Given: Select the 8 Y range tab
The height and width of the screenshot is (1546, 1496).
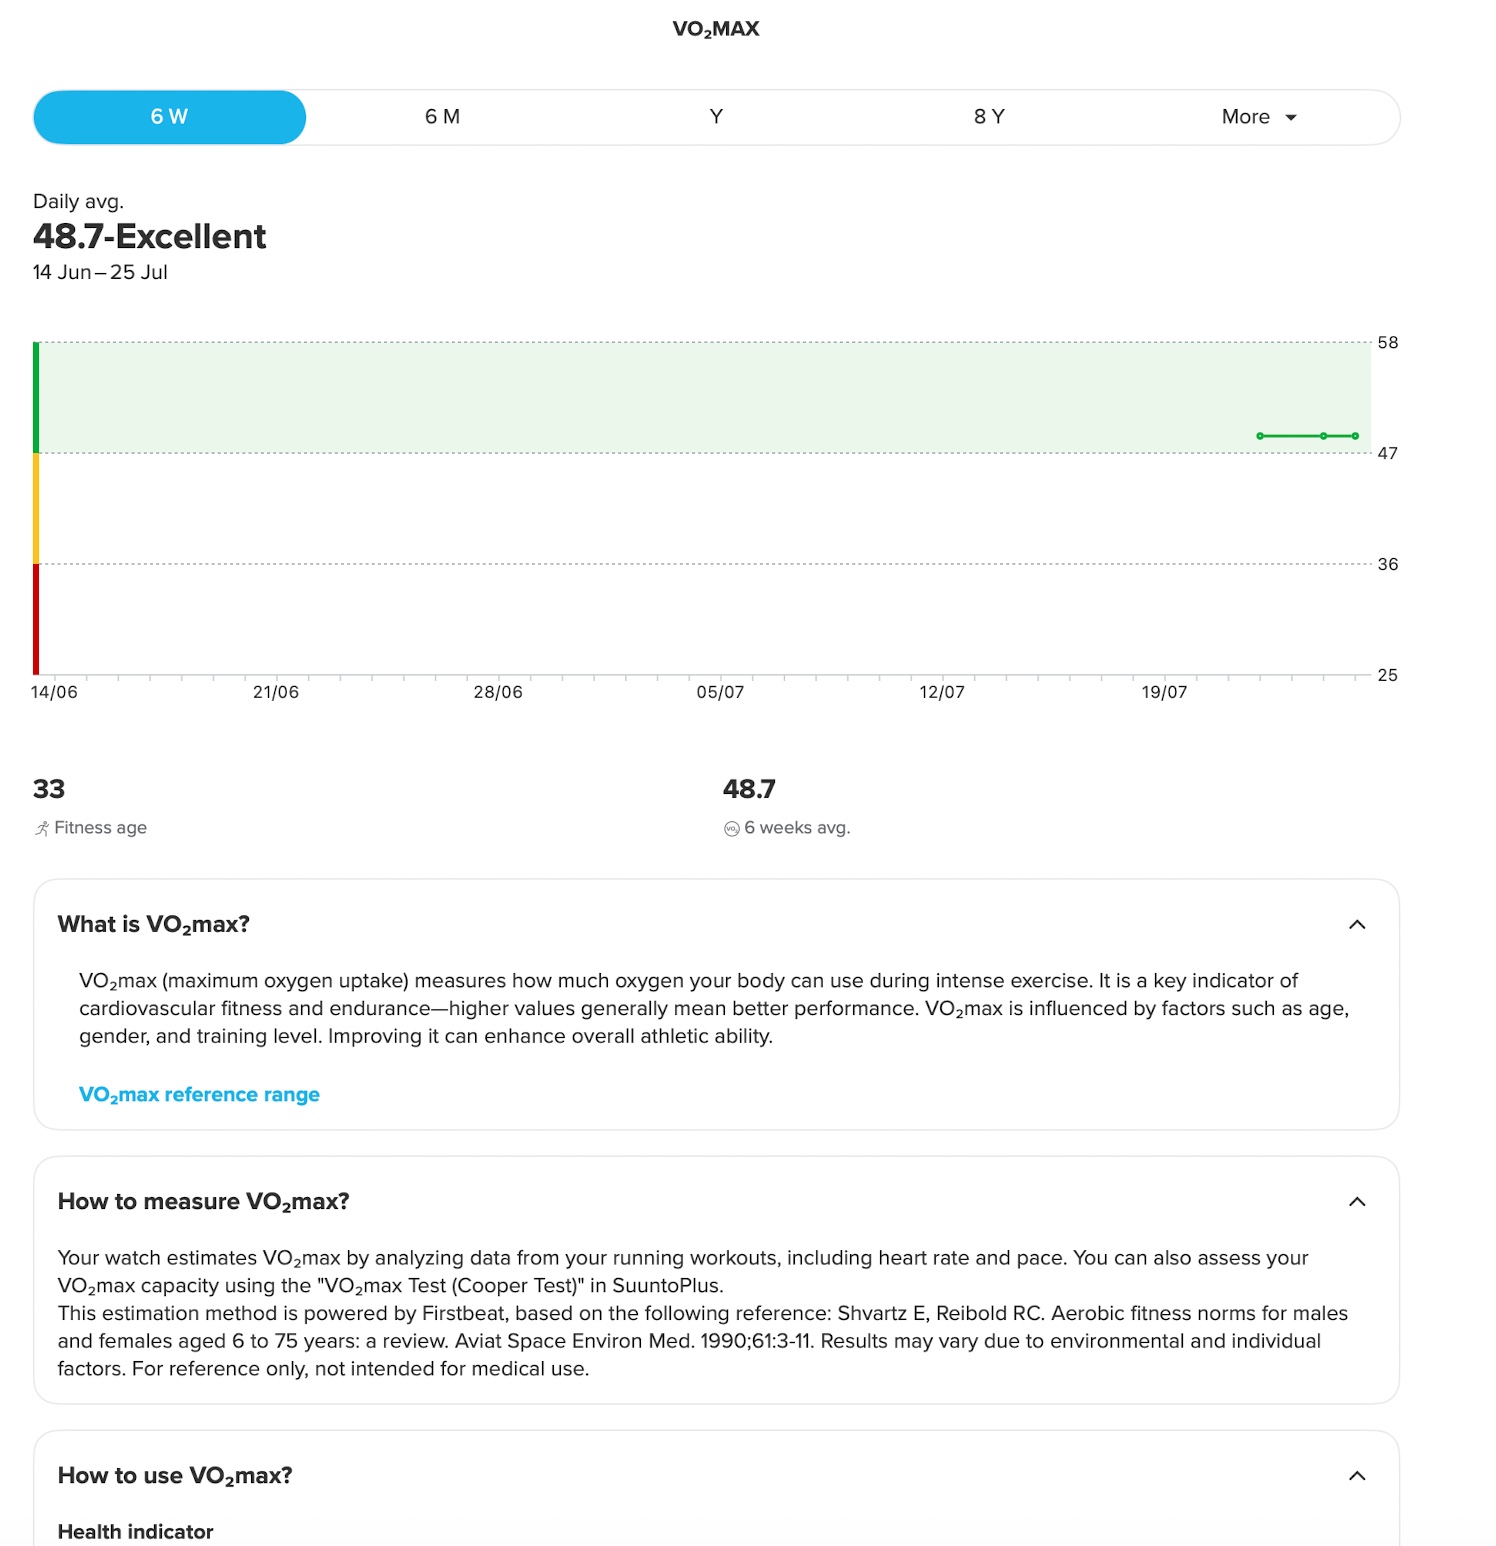Looking at the screenshot, I should pyautogui.click(x=989, y=117).
